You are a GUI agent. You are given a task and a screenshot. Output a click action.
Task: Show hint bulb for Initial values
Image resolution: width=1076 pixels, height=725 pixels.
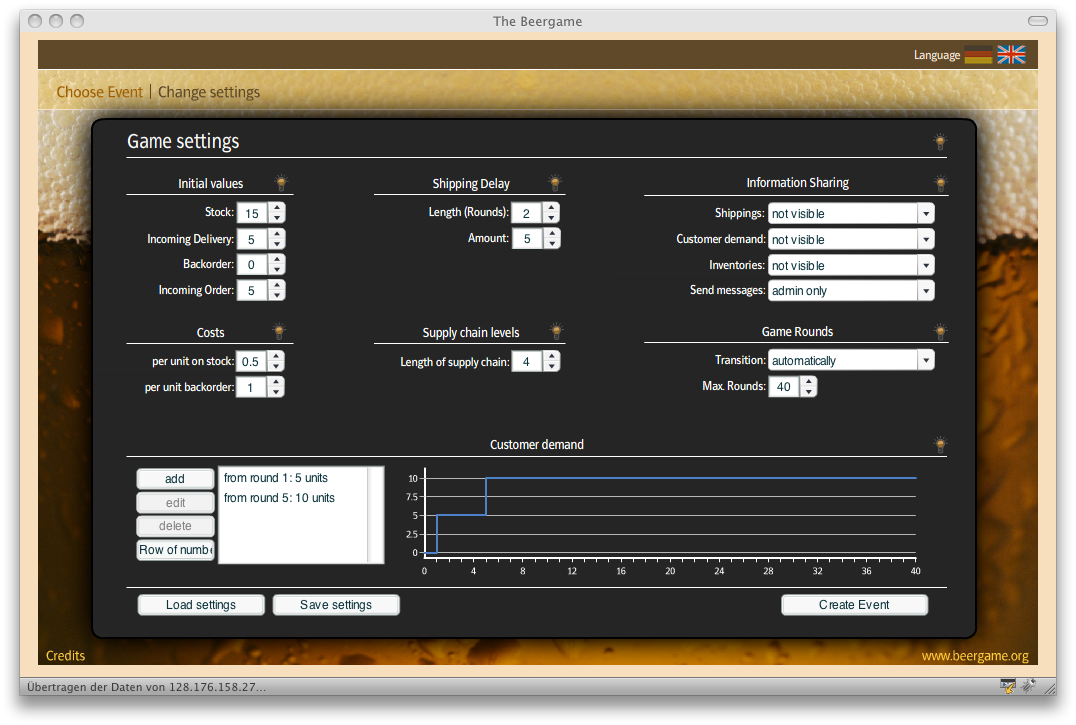coord(281,182)
